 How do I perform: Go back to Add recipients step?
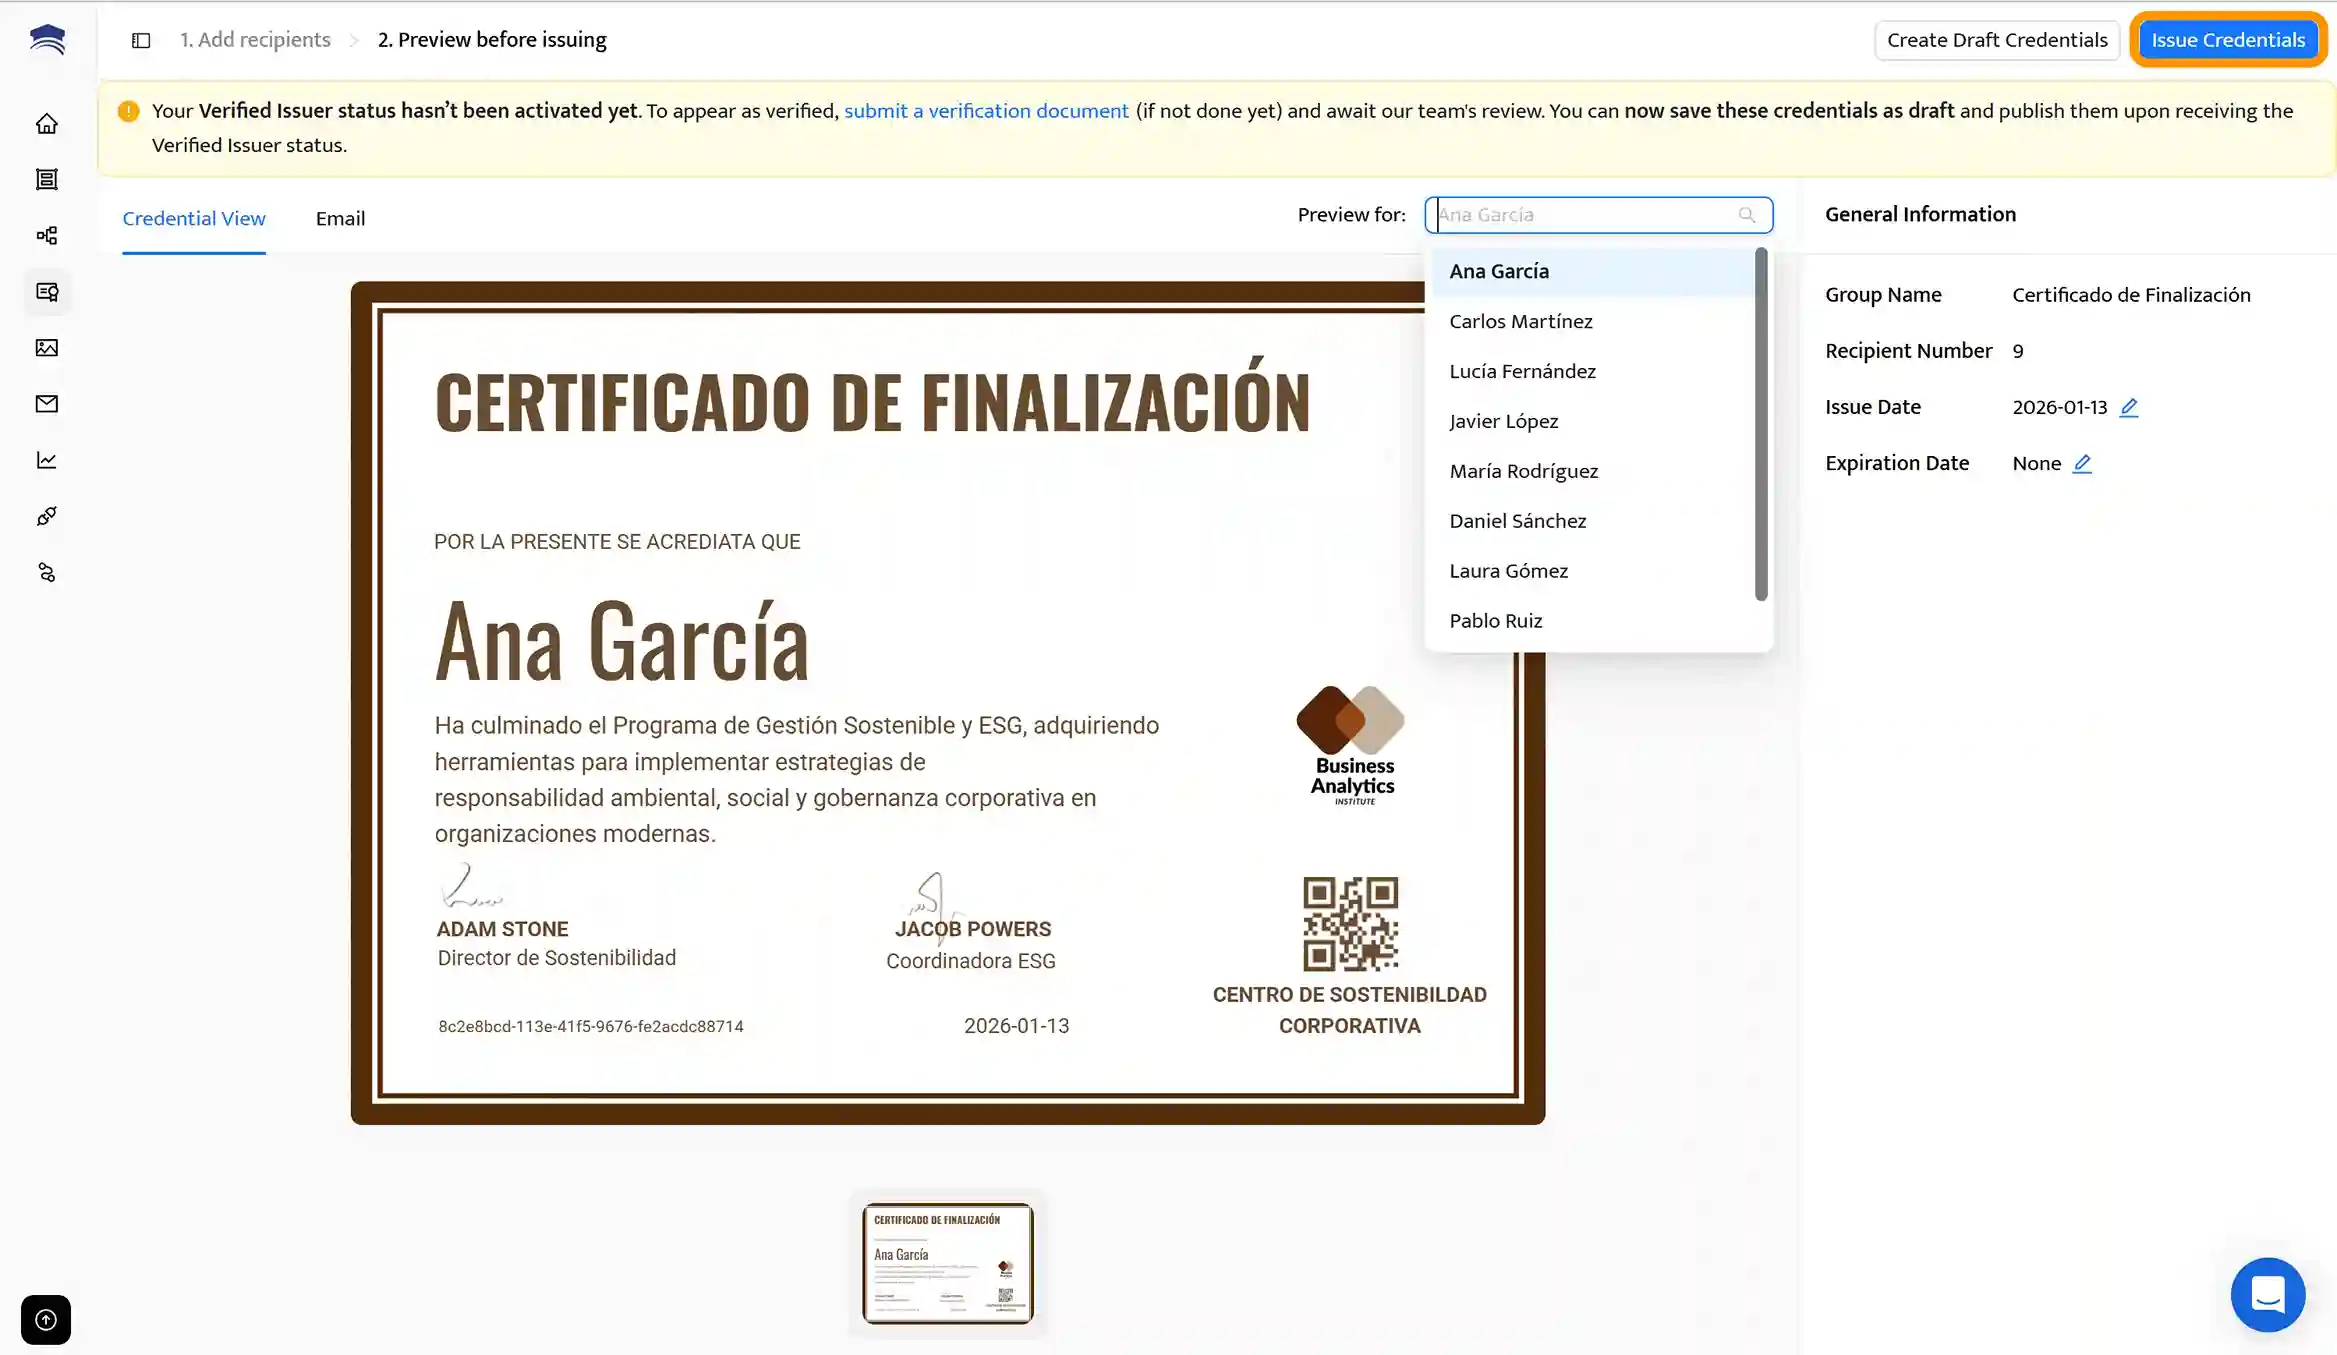[255, 40]
